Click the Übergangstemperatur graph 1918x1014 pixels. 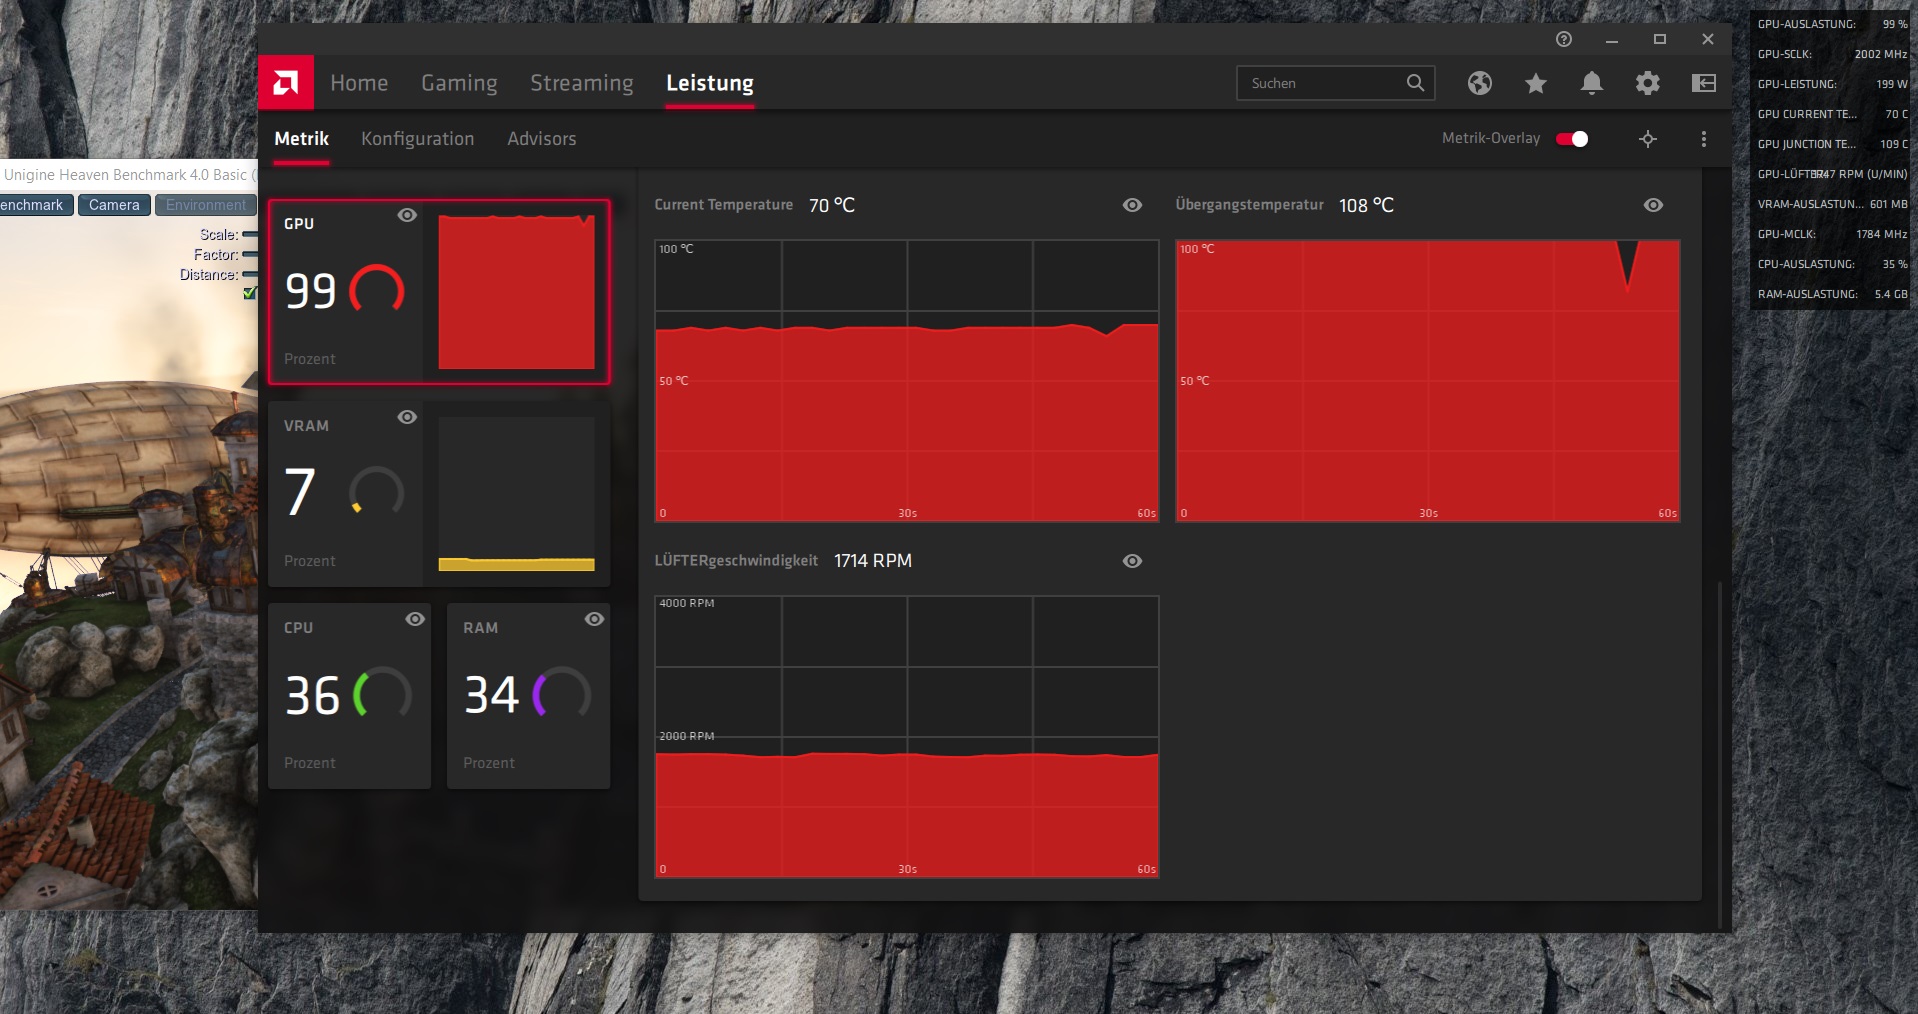click(1428, 380)
